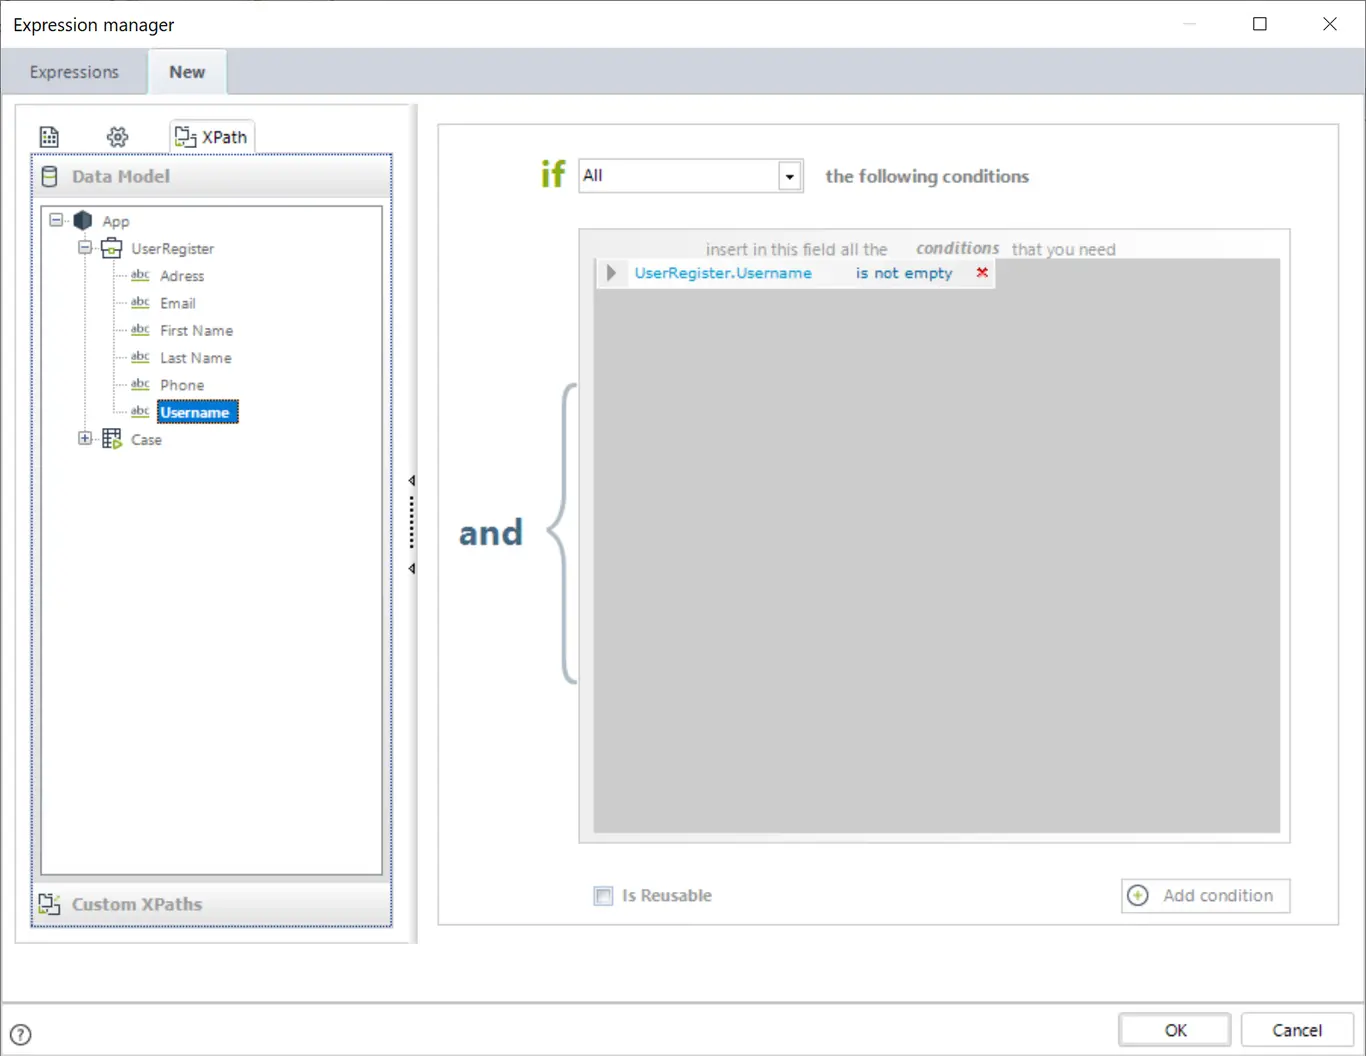
Task: Click the OK button
Action: (1175, 1030)
